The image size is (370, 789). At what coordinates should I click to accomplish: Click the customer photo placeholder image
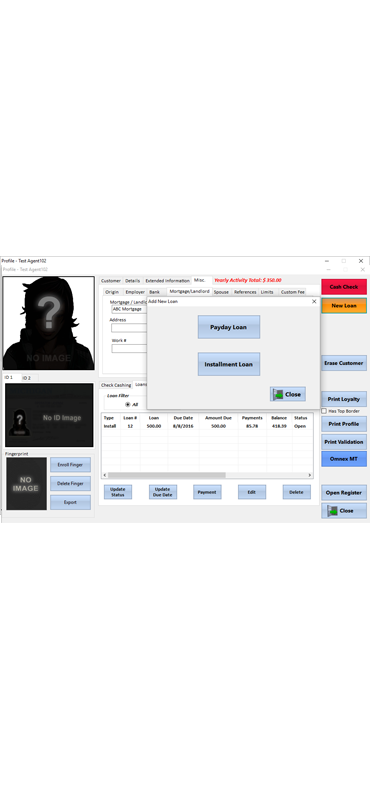48,323
